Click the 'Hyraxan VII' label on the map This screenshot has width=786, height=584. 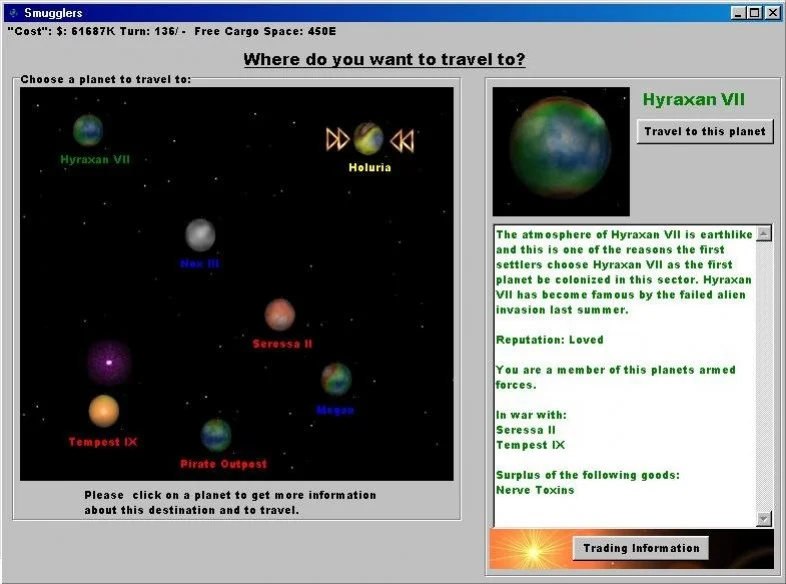(95, 159)
